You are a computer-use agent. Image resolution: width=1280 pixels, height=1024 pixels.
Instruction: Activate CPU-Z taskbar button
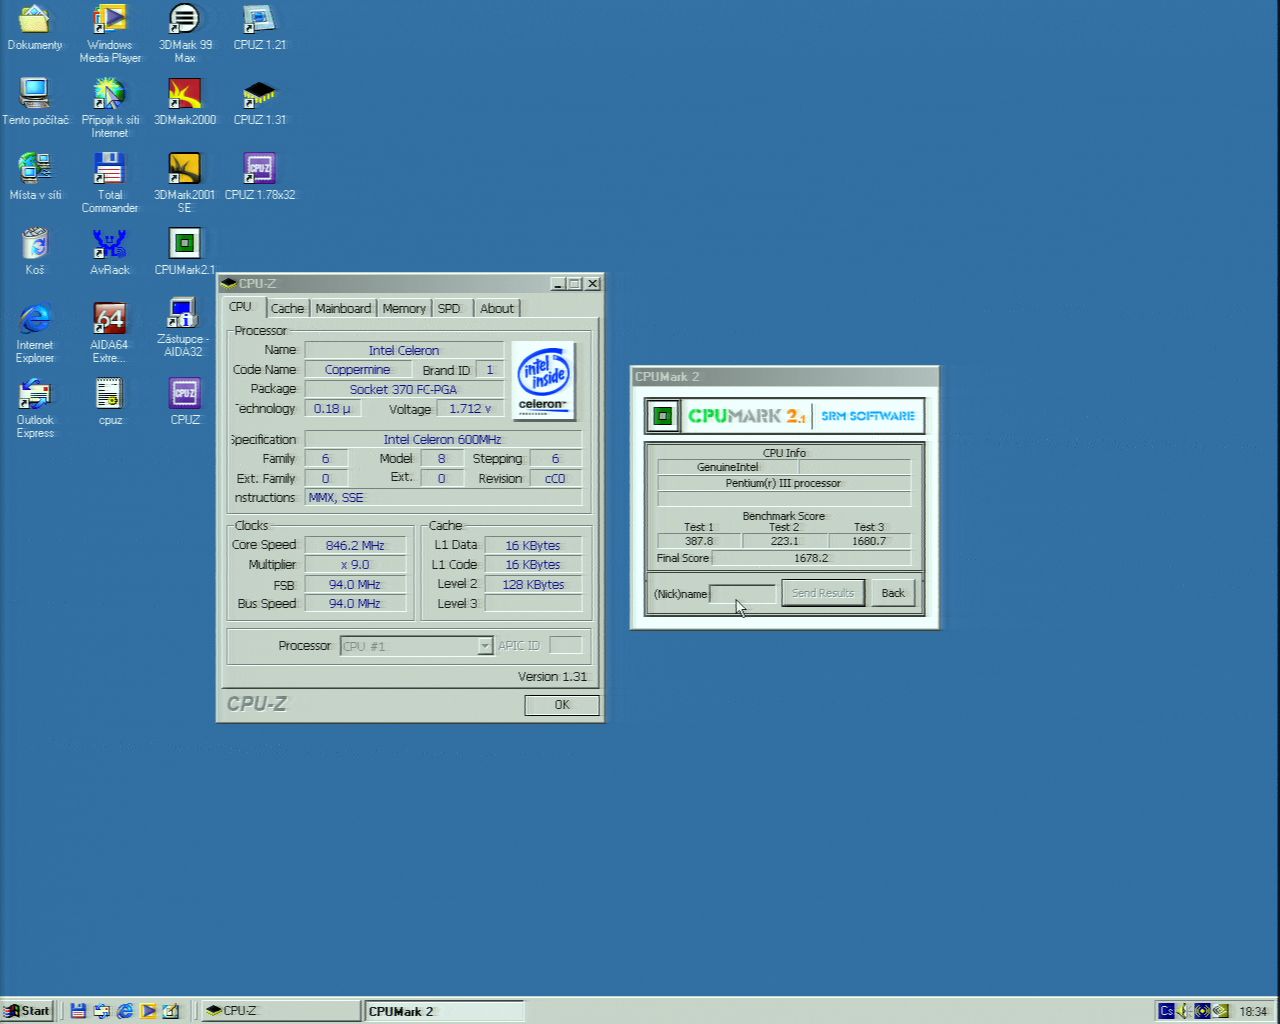(x=279, y=1011)
